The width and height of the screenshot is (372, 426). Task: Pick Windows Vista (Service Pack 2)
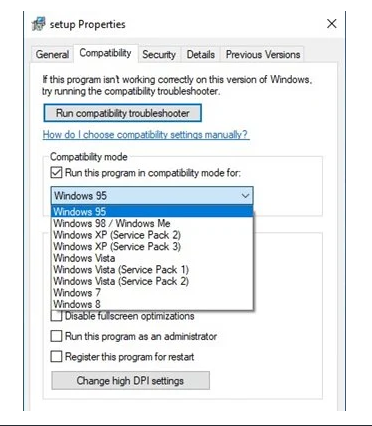pyautogui.click(x=152, y=281)
